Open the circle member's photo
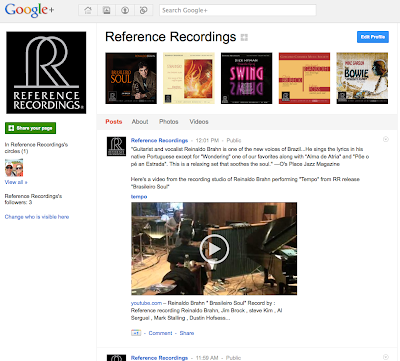This screenshot has width=400, height=361. 14,168
